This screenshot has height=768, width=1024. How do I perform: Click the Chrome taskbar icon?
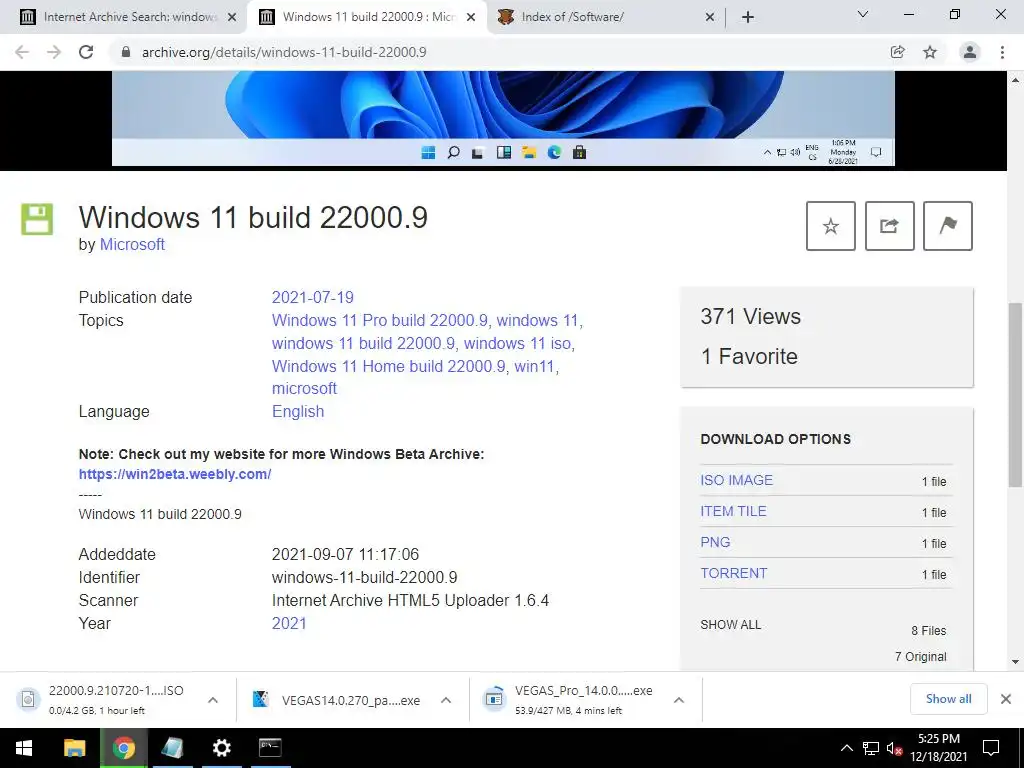(x=123, y=748)
